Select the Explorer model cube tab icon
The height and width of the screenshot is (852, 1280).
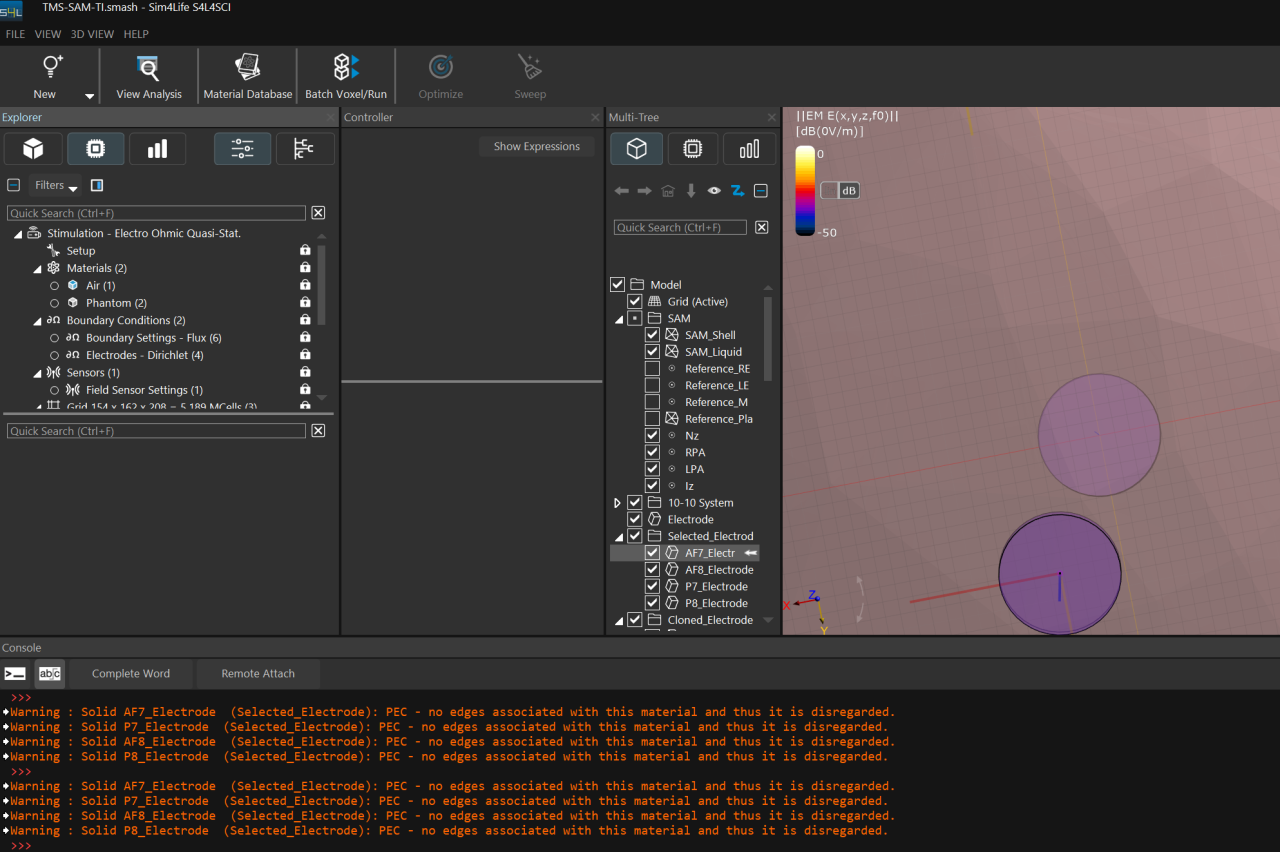coord(33,149)
